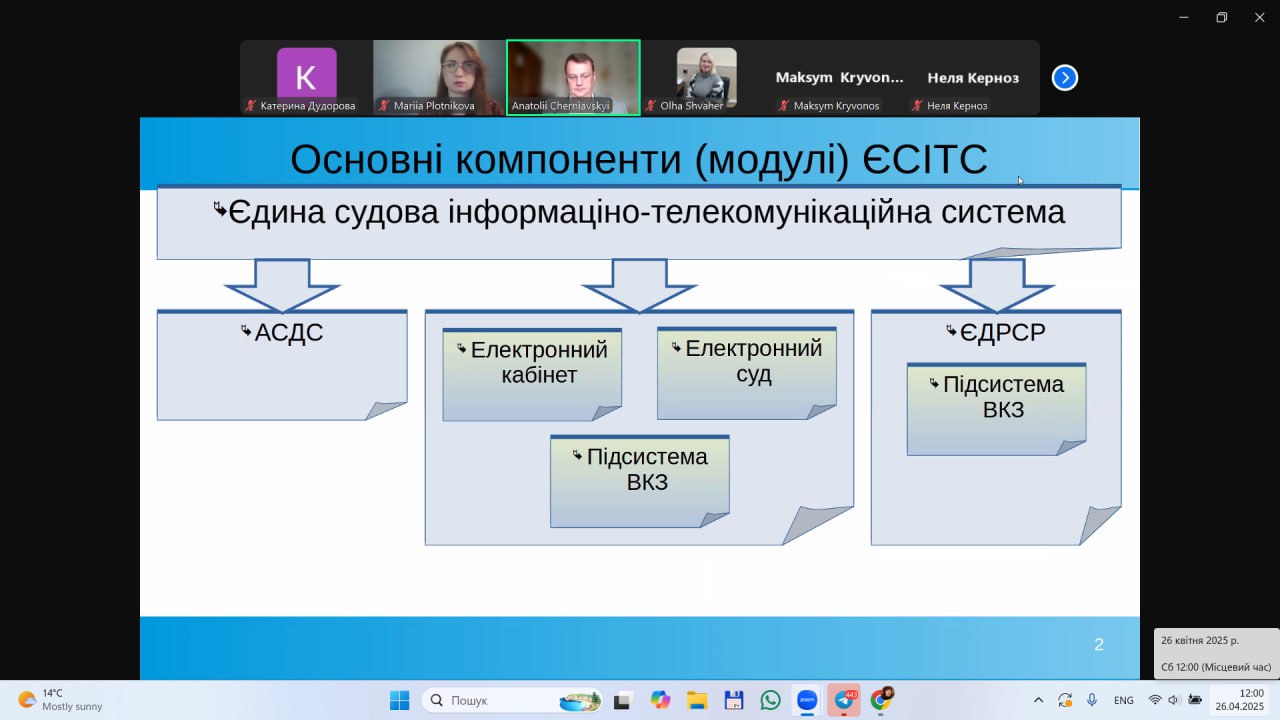The height and width of the screenshot is (720, 1280).
Task: Click Єдина судова інформаціно-телекомунікаційна система box
Action: (x=639, y=222)
